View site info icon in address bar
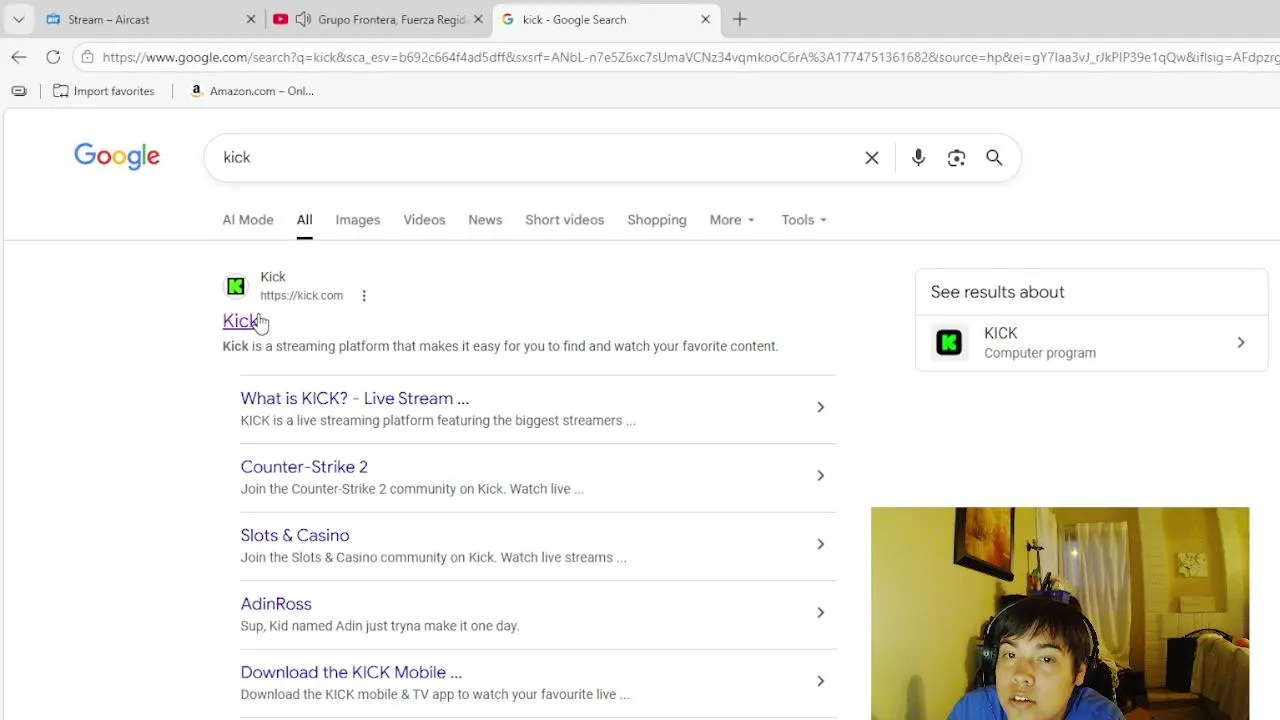 click(88, 57)
